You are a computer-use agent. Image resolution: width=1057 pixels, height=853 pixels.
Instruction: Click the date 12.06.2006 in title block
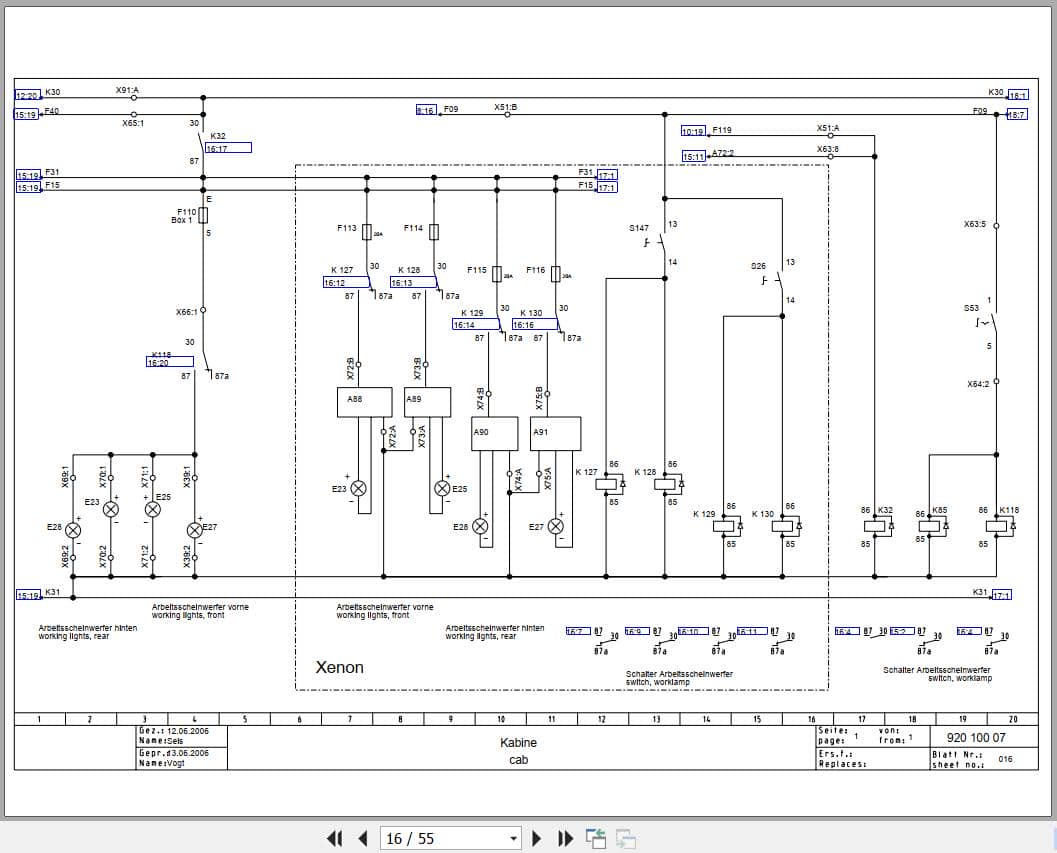pyautogui.click(x=188, y=730)
